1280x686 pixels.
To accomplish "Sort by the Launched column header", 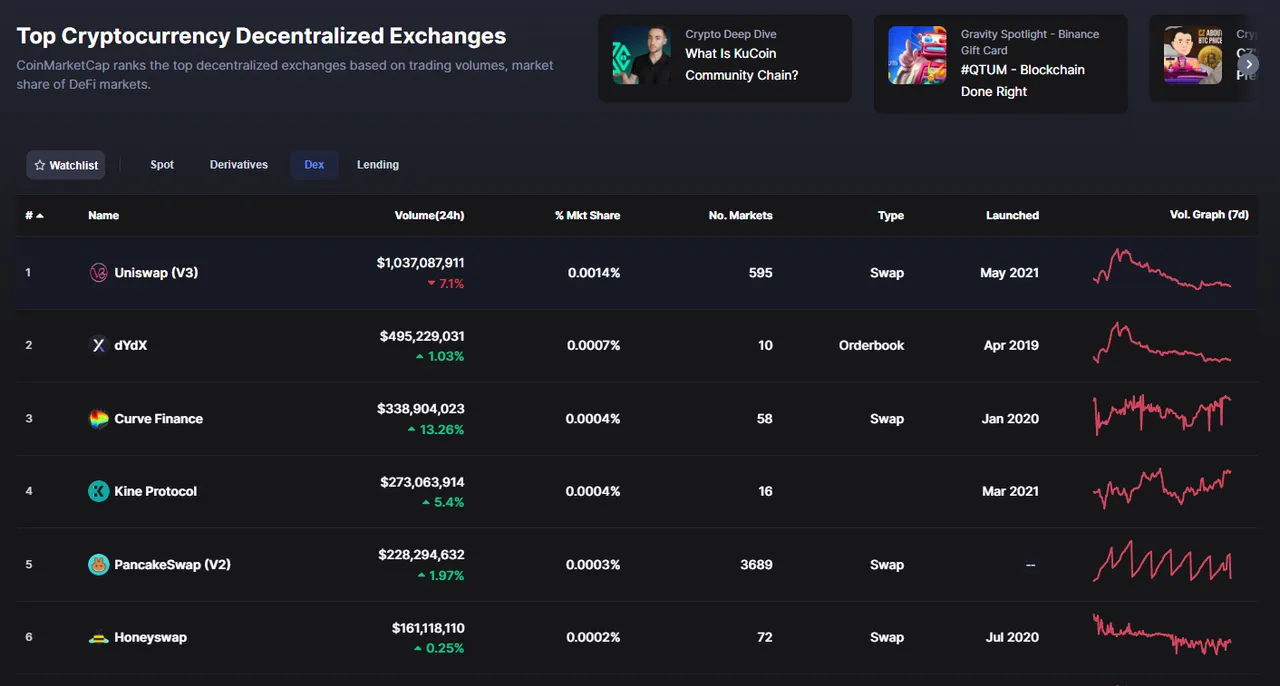I will [x=1012, y=216].
